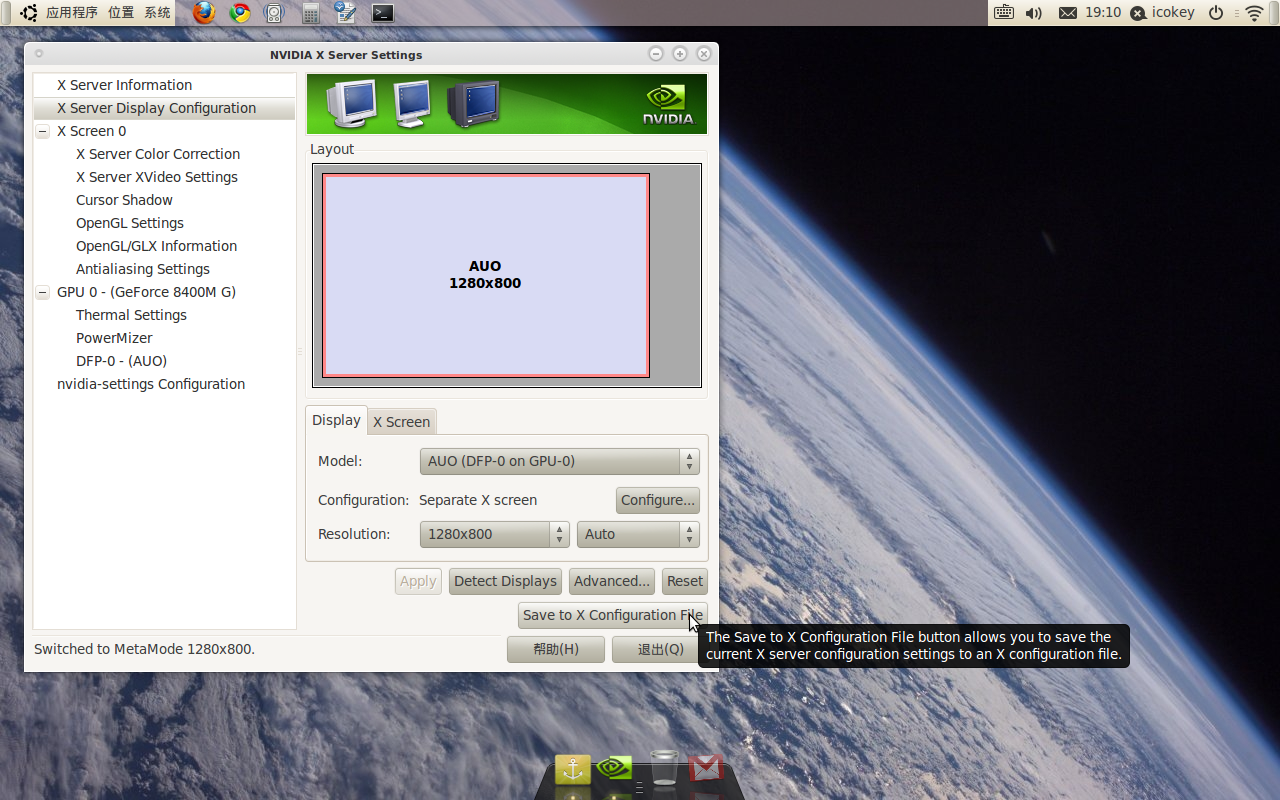Open the Auto refresh rate dropdown
This screenshot has width=1280, height=800.
(638, 534)
